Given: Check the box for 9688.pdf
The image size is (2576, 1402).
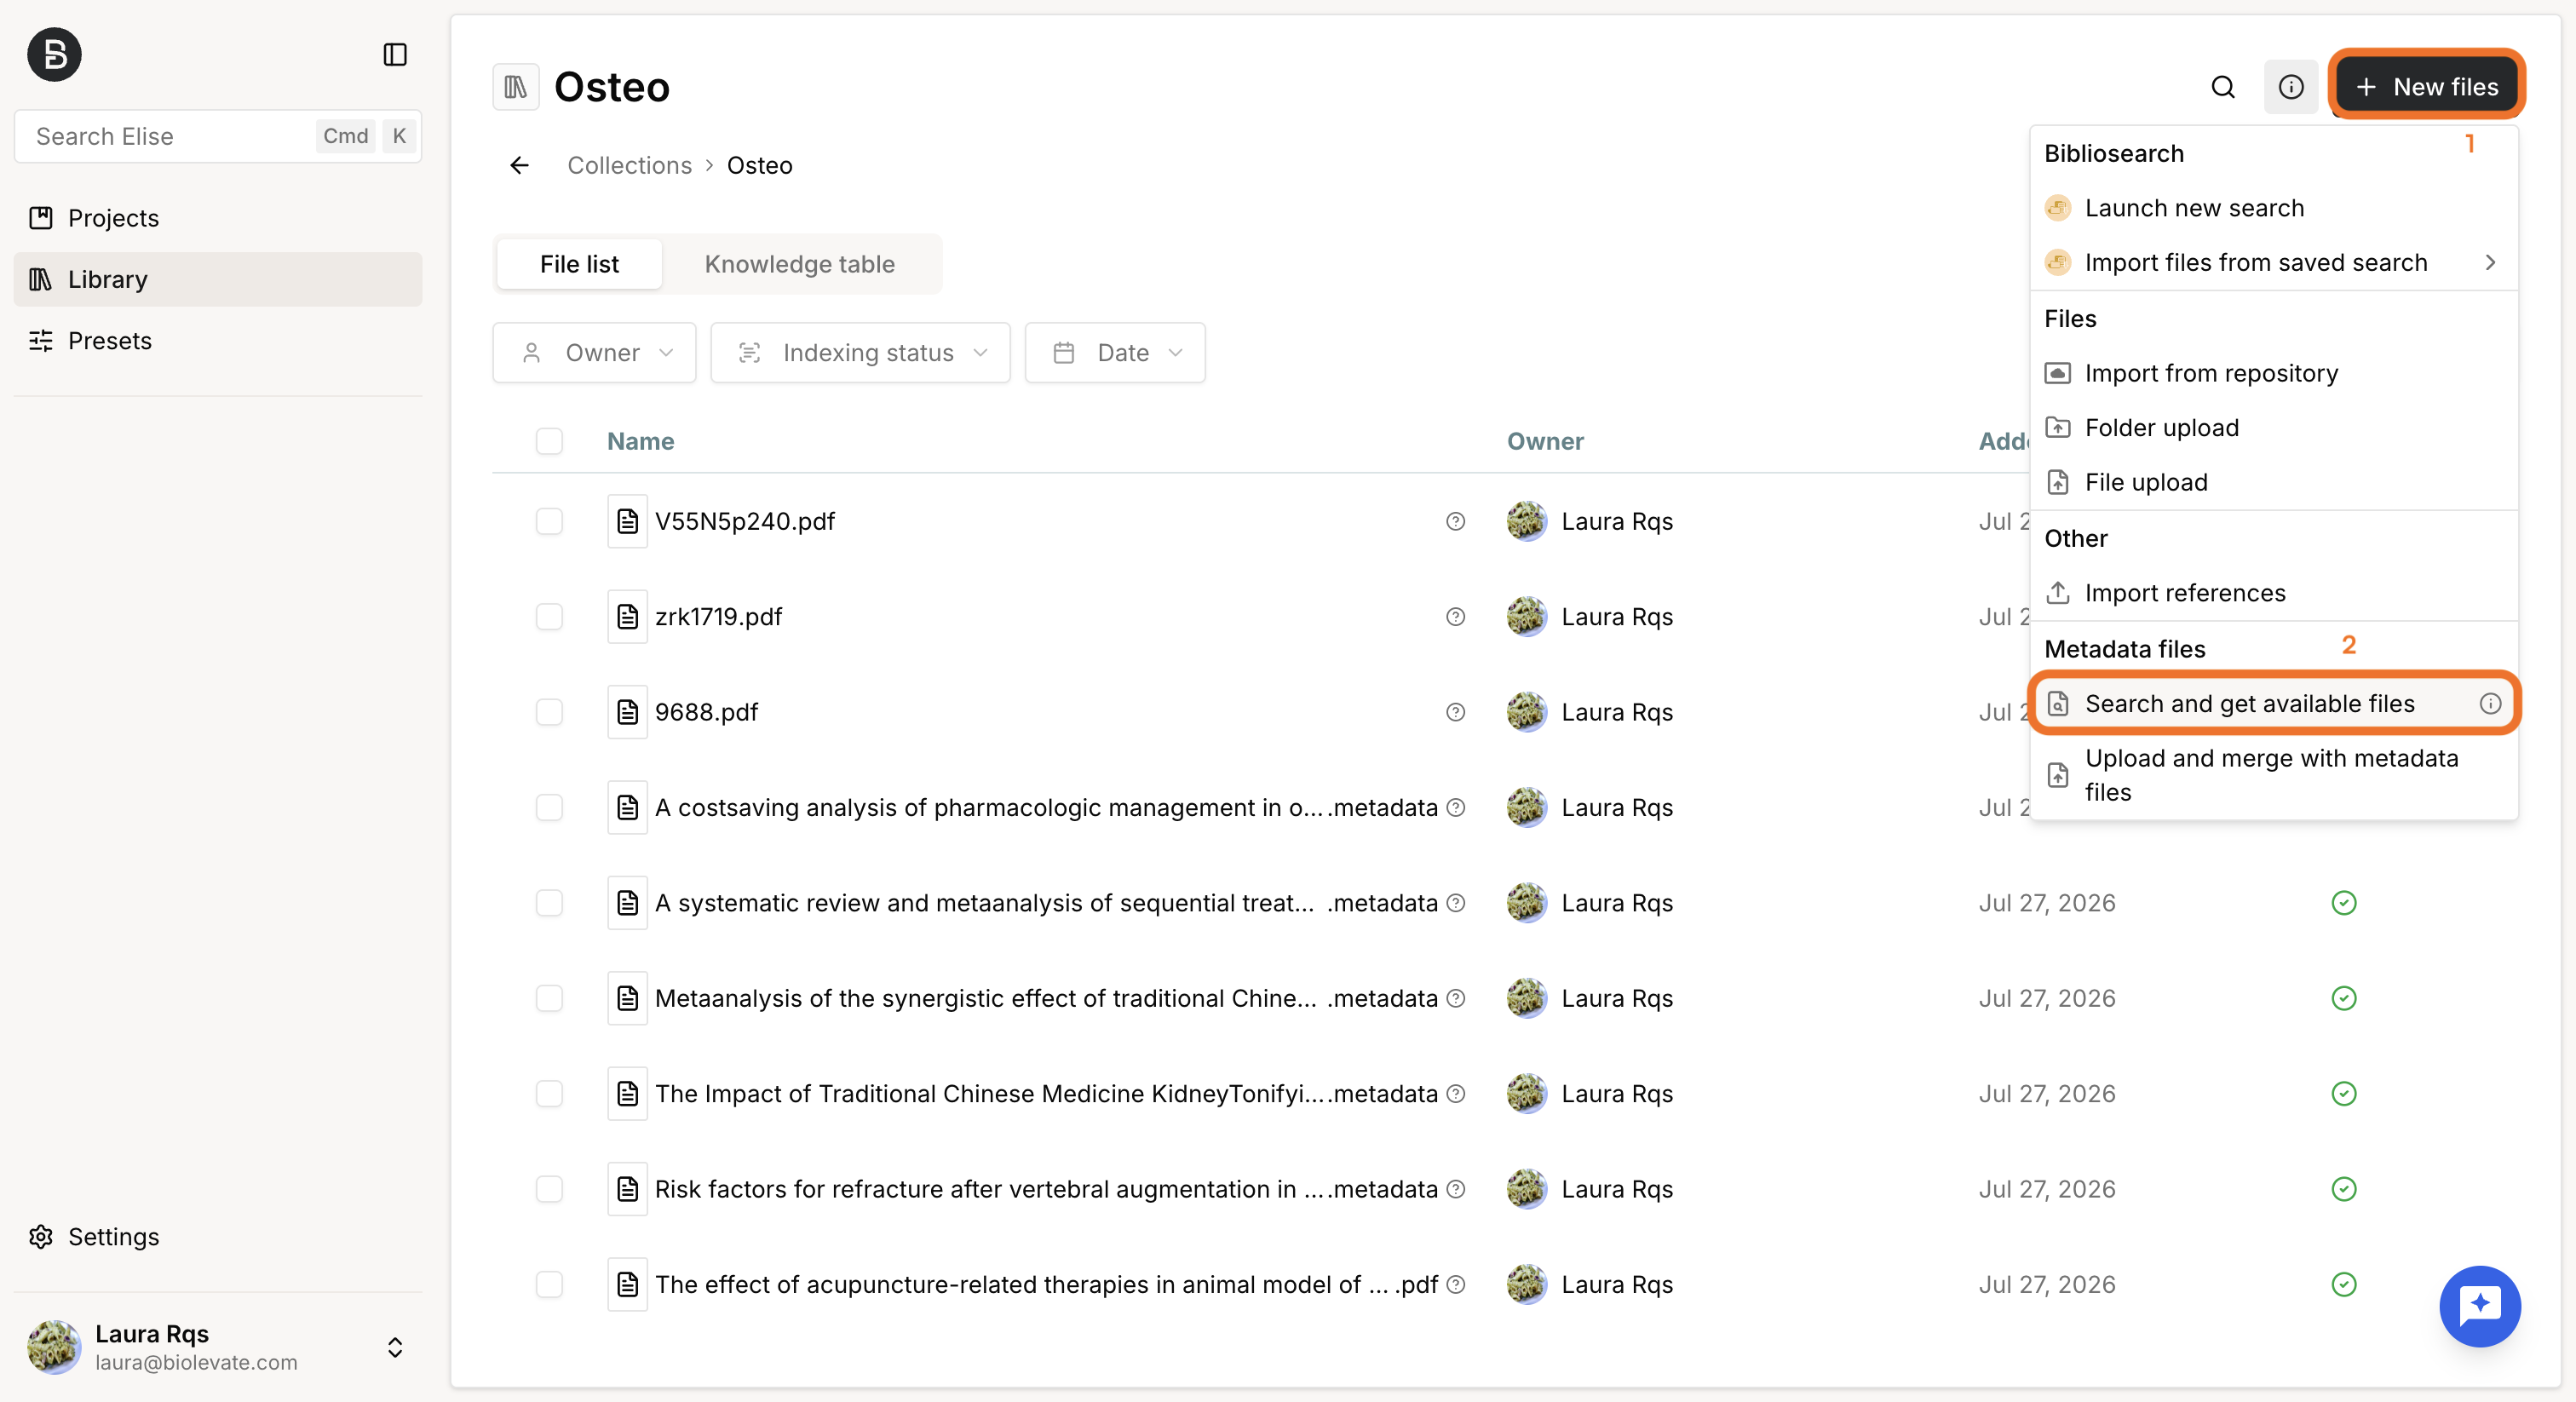Looking at the screenshot, I should coord(549,712).
